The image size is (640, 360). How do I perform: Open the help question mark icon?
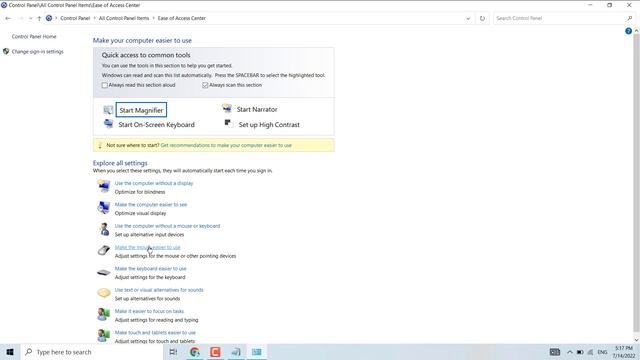(x=628, y=31)
